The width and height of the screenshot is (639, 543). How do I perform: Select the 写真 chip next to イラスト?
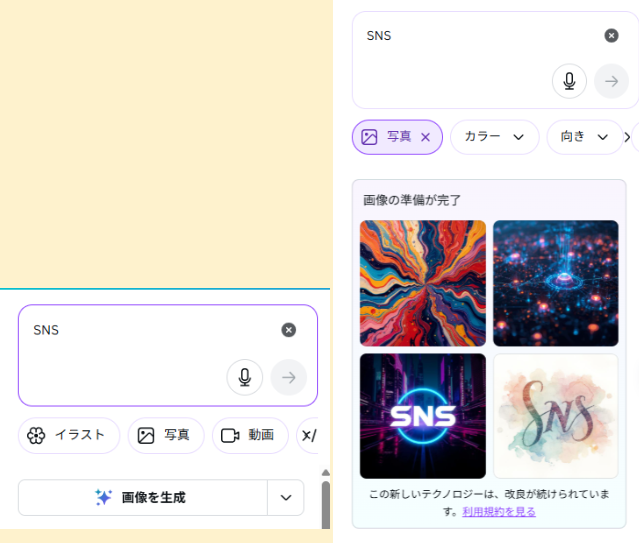click(x=165, y=435)
